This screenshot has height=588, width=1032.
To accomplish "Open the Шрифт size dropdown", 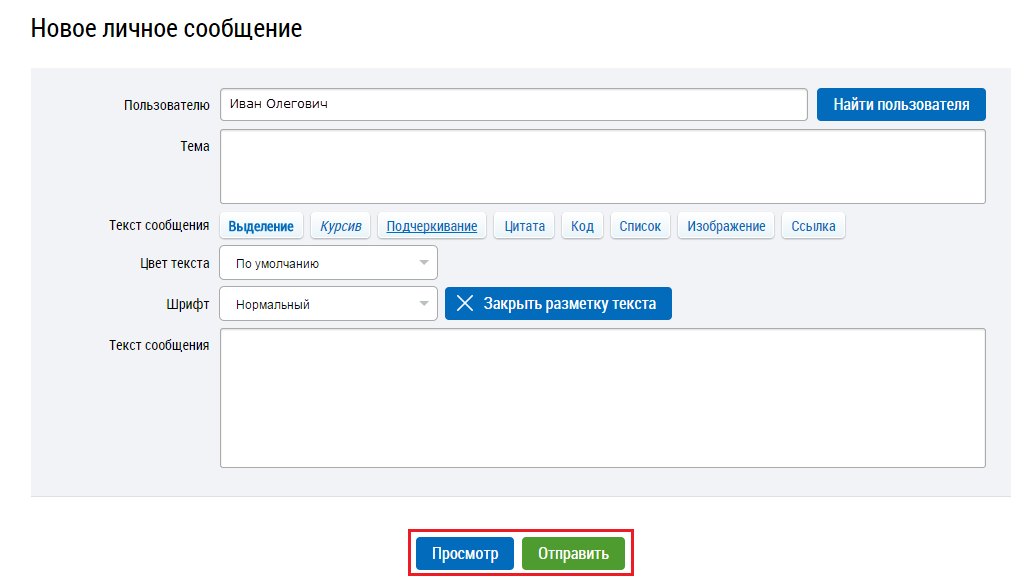I will 328,305.
